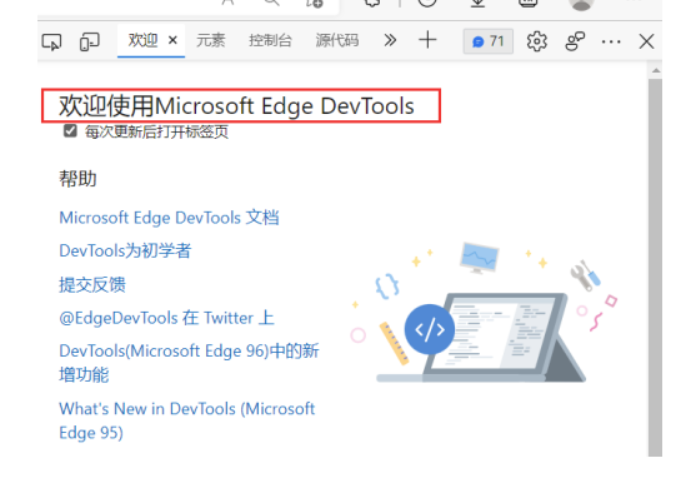Open DevTools settings gear

click(x=537, y=42)
